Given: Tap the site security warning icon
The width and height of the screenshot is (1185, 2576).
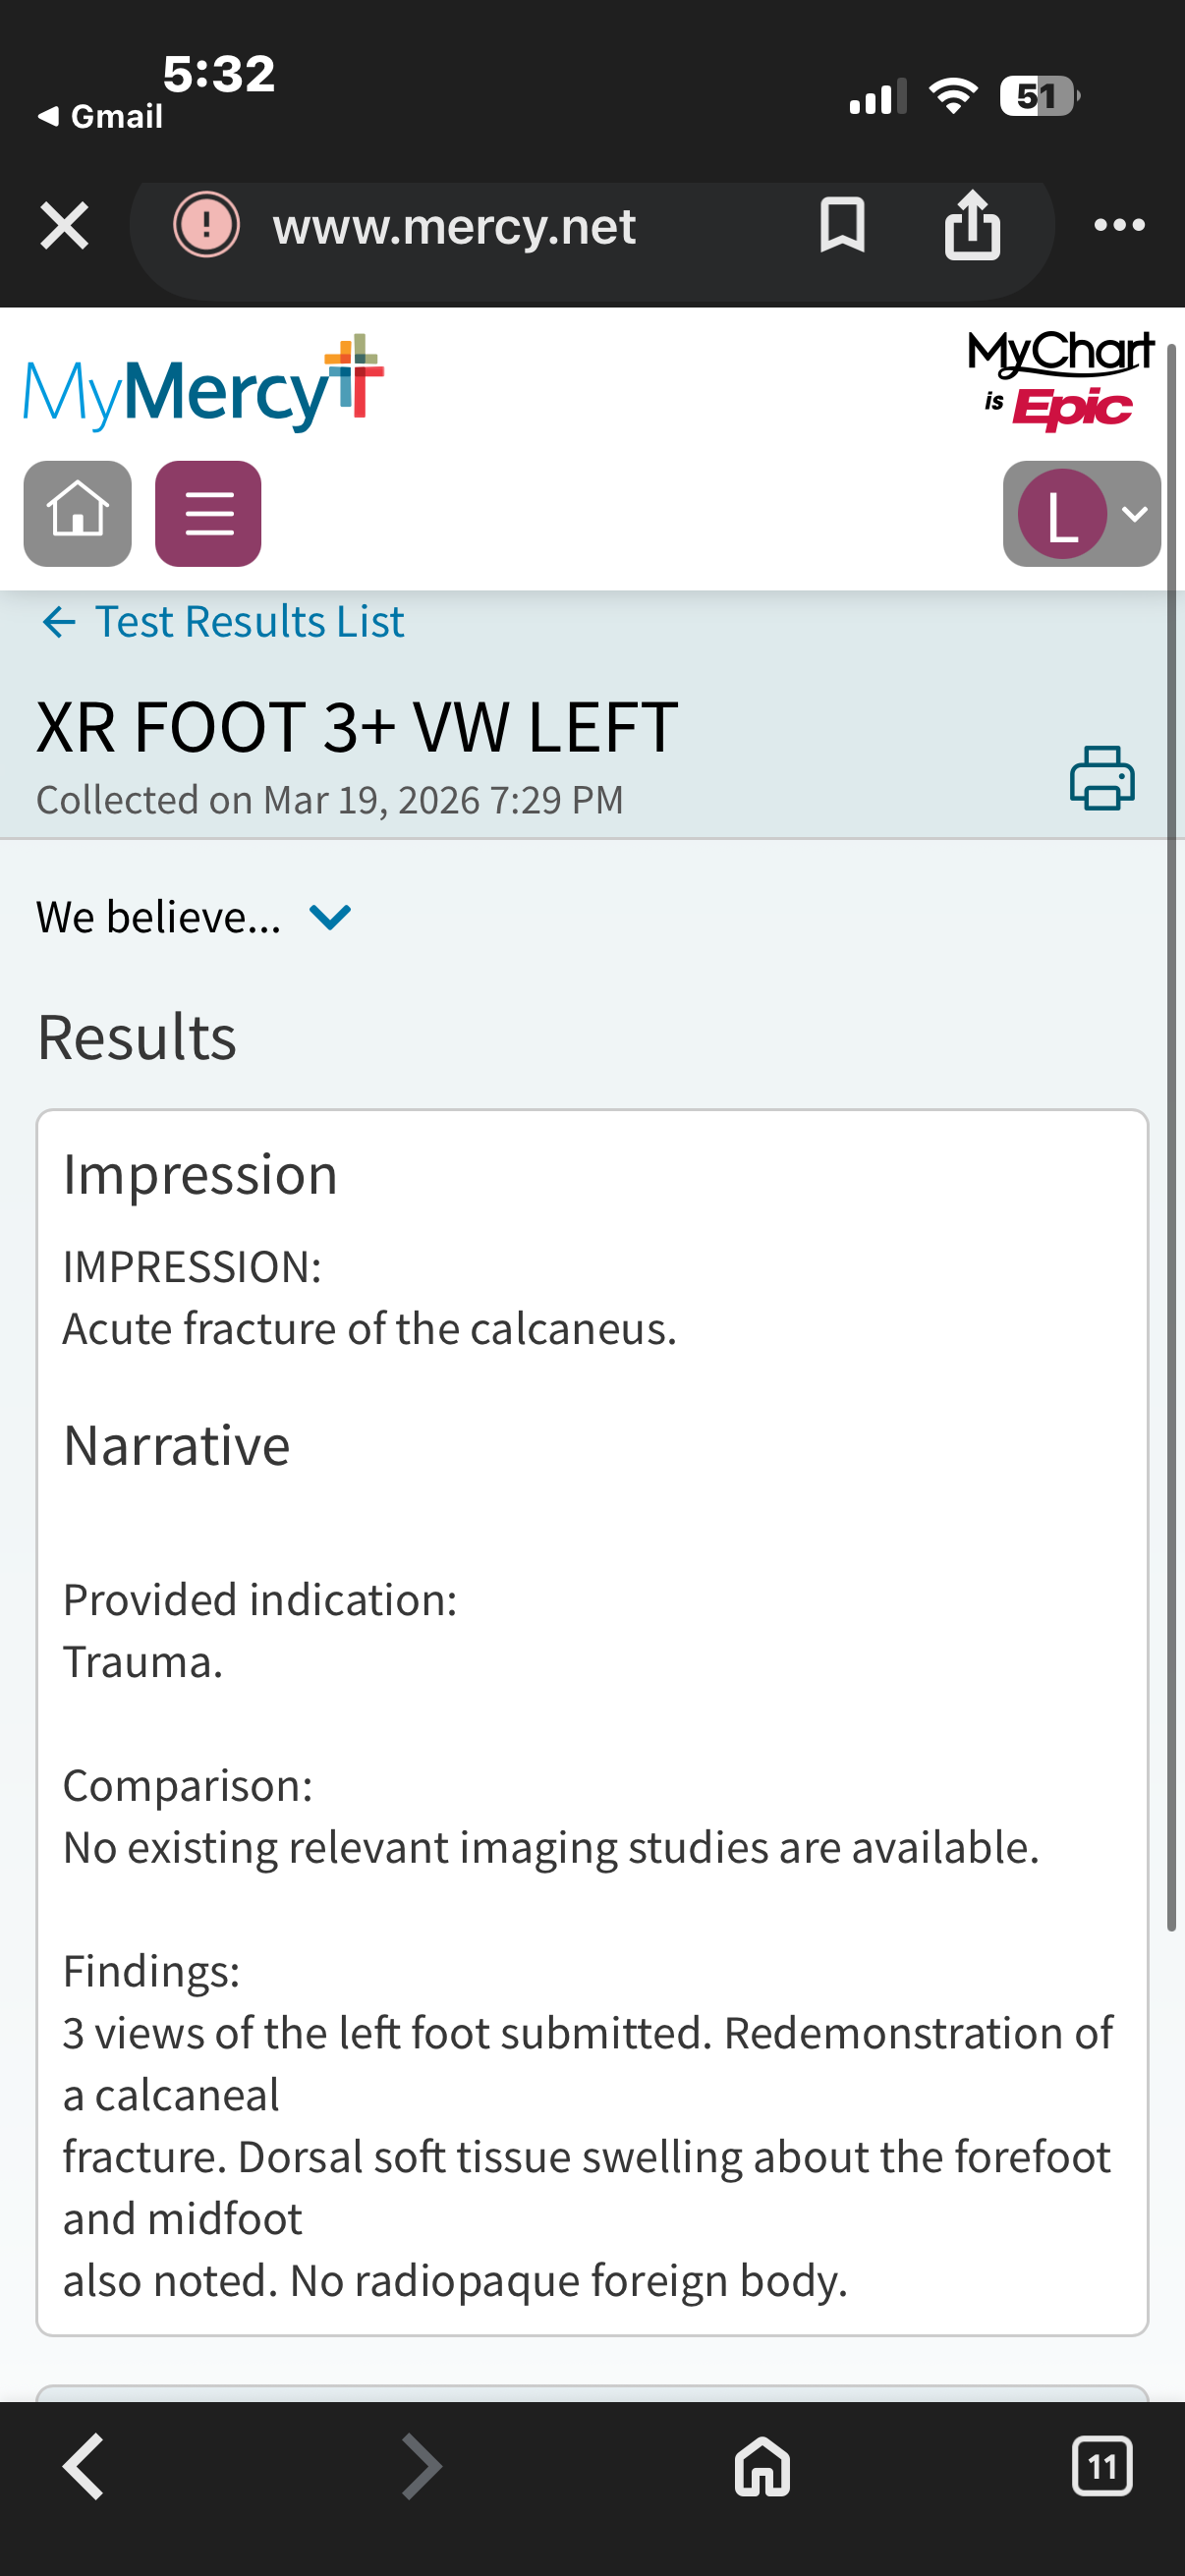Looking at the screenshot, I should coord(206,225).
